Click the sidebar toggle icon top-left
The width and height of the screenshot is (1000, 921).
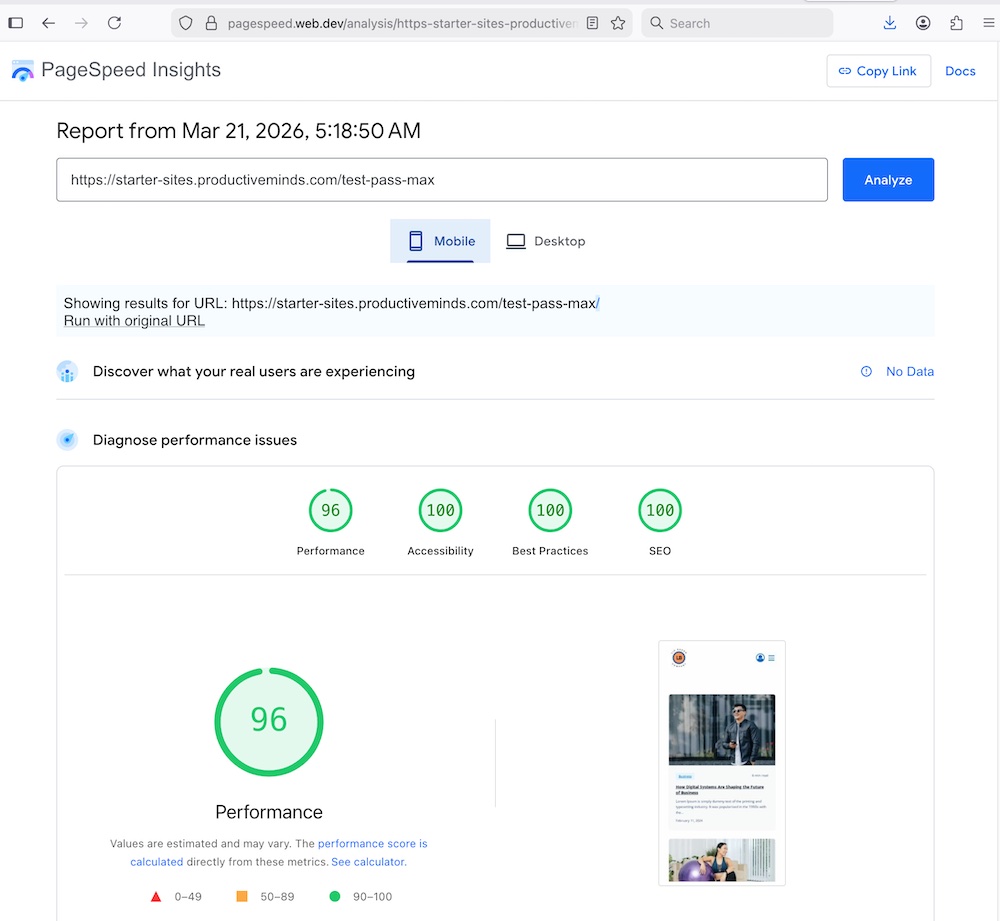click(x=15, y=22)
